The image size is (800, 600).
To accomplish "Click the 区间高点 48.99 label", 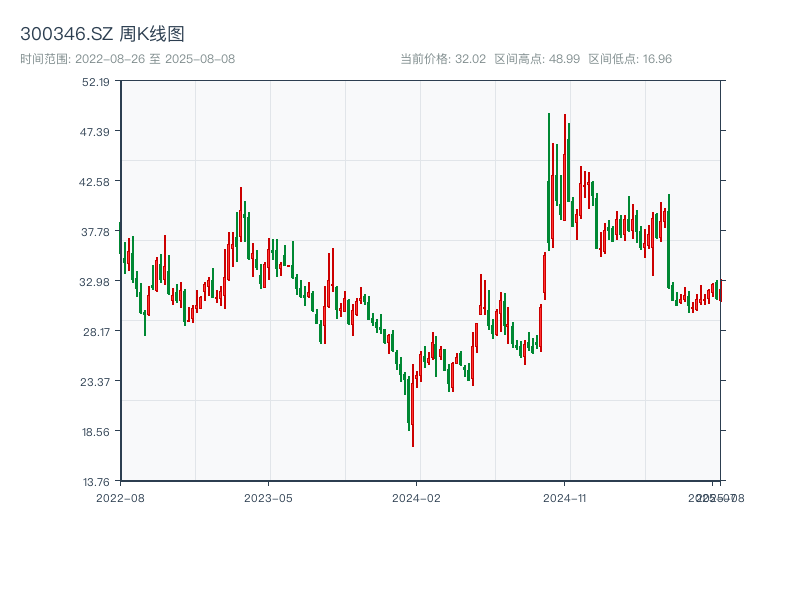I will coord(537,59).
